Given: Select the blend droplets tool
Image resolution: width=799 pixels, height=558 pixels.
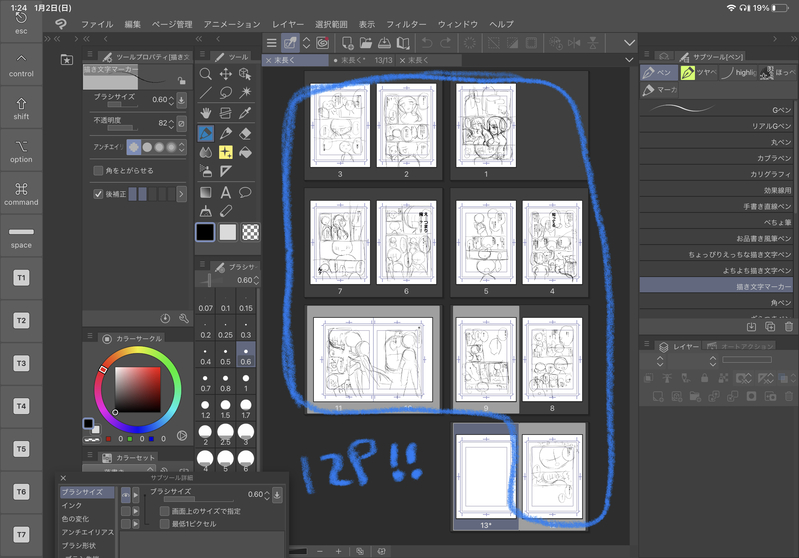Looking at the screenshot, I should (x=205, y=152).
